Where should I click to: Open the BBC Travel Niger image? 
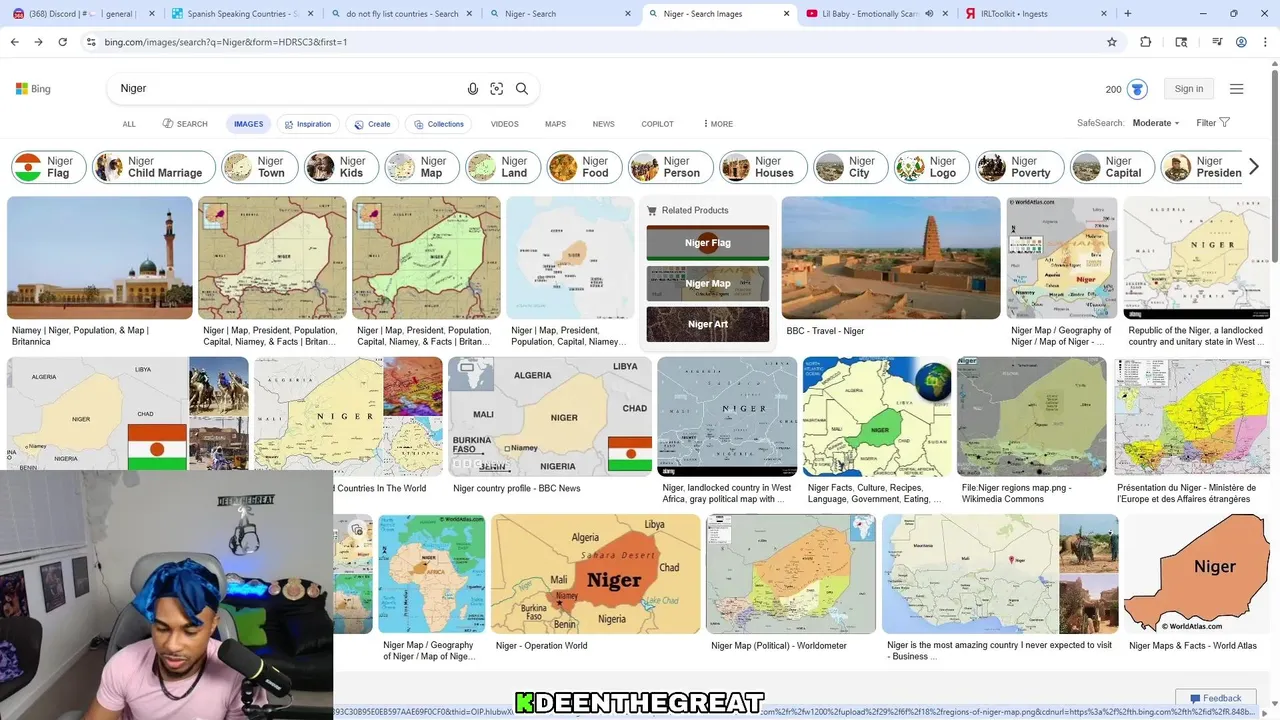coord(891,258)
